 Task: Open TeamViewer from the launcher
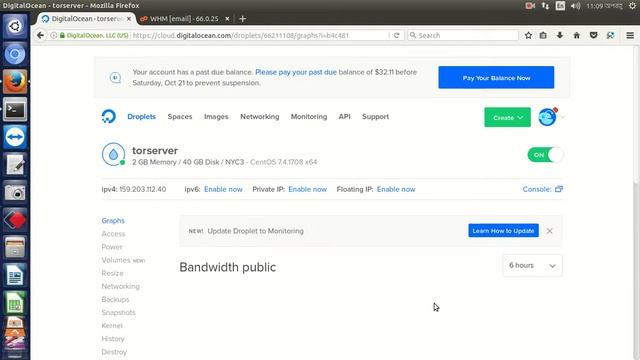[x=15, y=137]
